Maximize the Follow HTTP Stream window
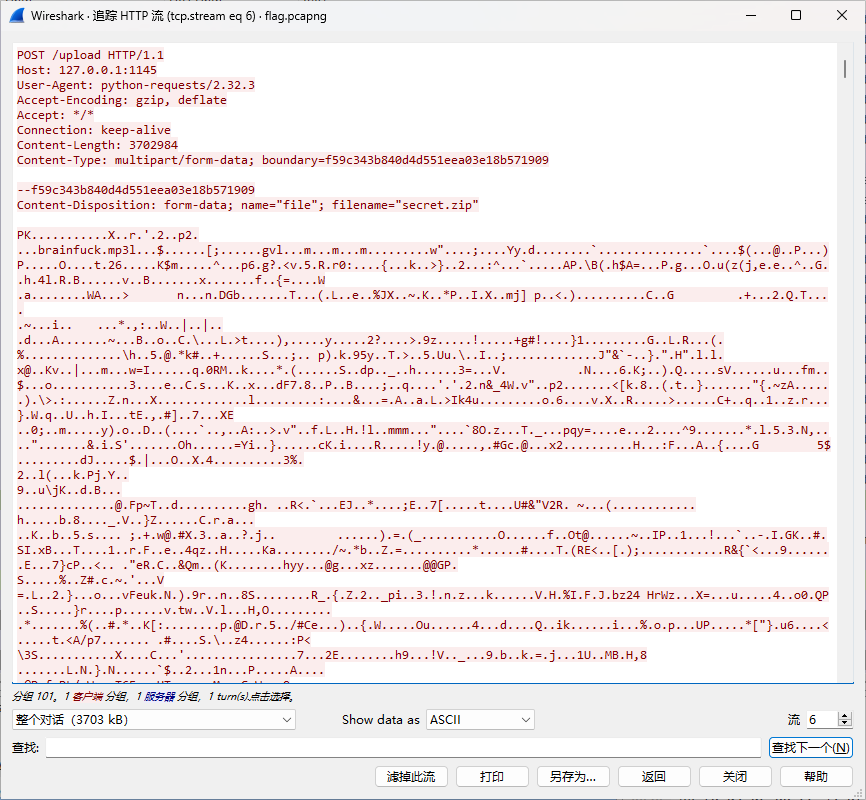Image resolution: width=866 pixels, height=800 pixels. click(795, 16)
